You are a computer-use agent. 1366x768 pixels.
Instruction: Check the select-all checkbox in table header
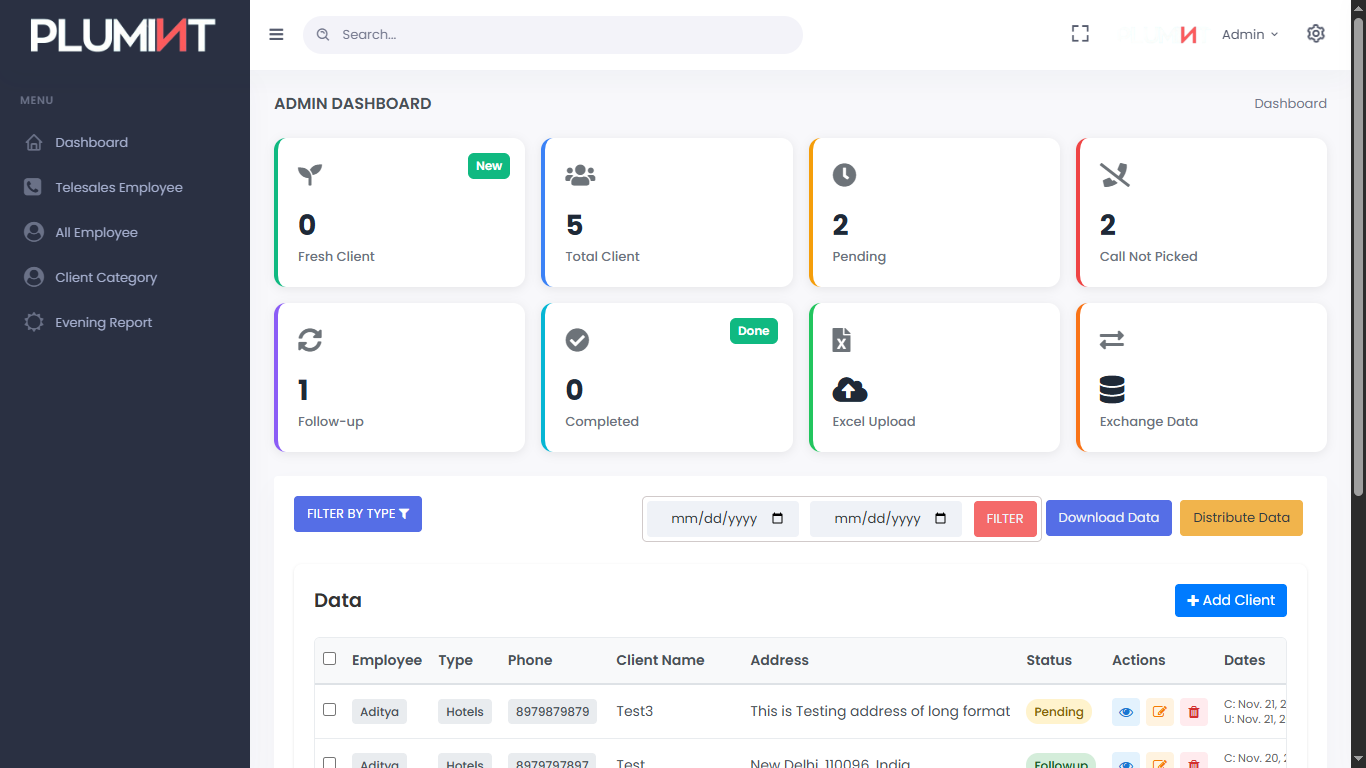(330, 659)
